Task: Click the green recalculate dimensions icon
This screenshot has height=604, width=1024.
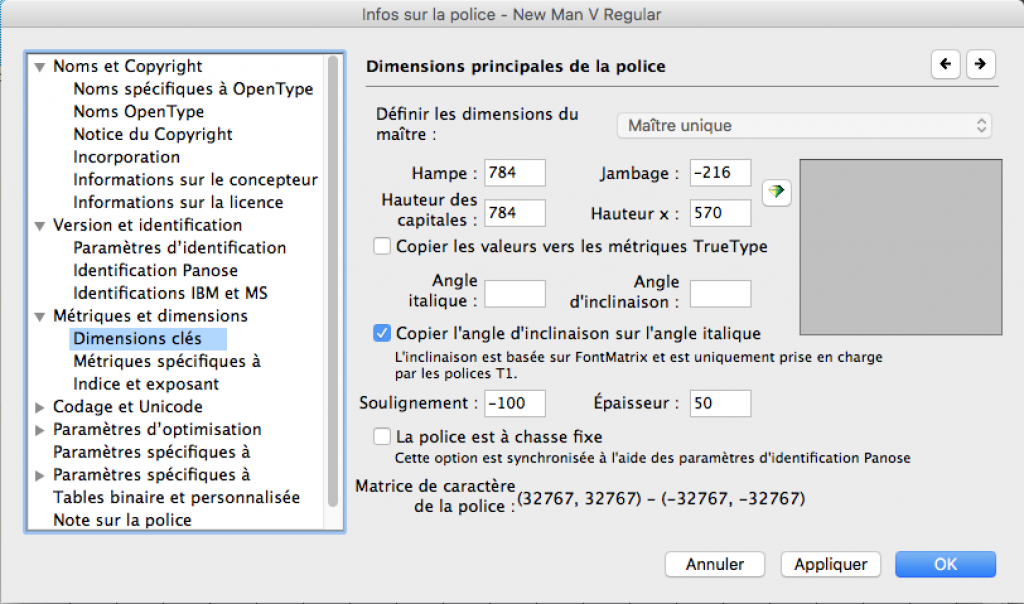Action: click(x=776, y=193)
